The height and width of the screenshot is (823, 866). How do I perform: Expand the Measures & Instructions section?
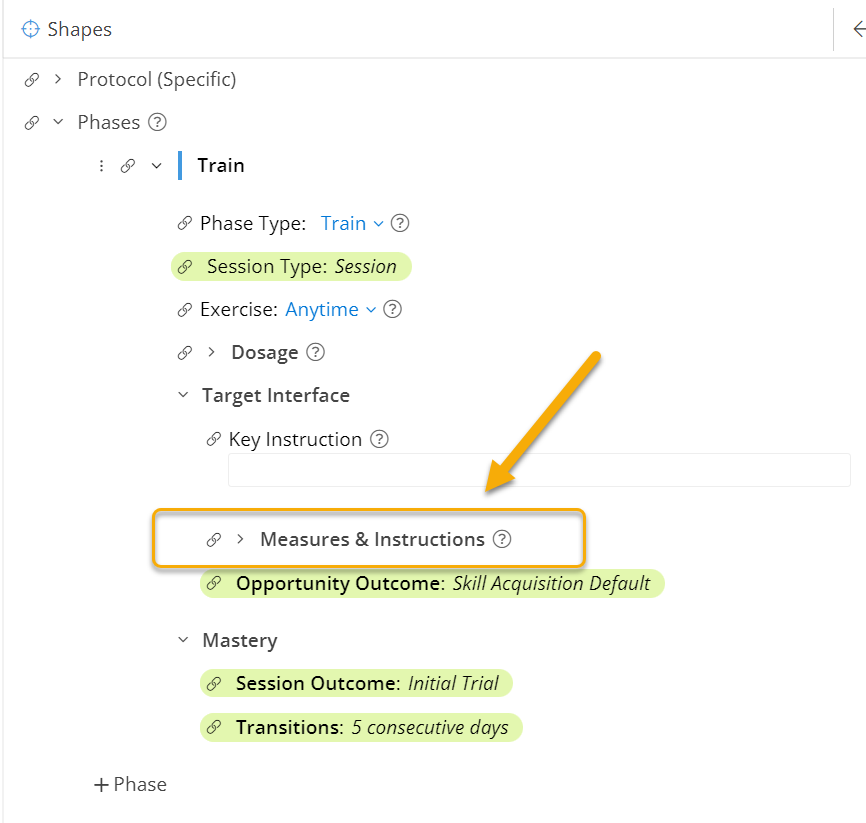(240, 540)
